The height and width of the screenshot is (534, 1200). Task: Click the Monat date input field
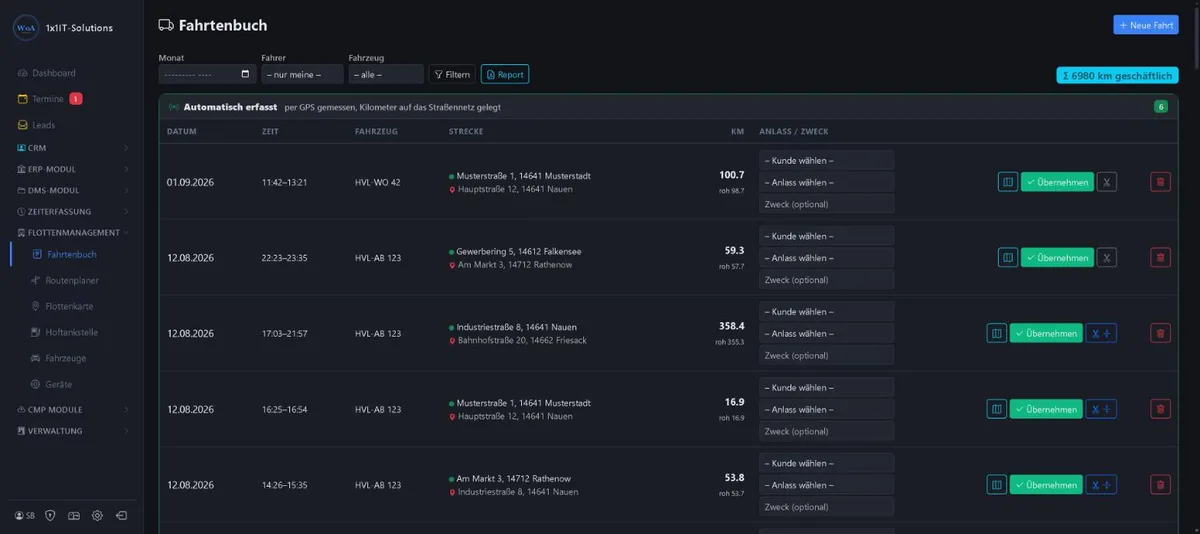[207, 74]
